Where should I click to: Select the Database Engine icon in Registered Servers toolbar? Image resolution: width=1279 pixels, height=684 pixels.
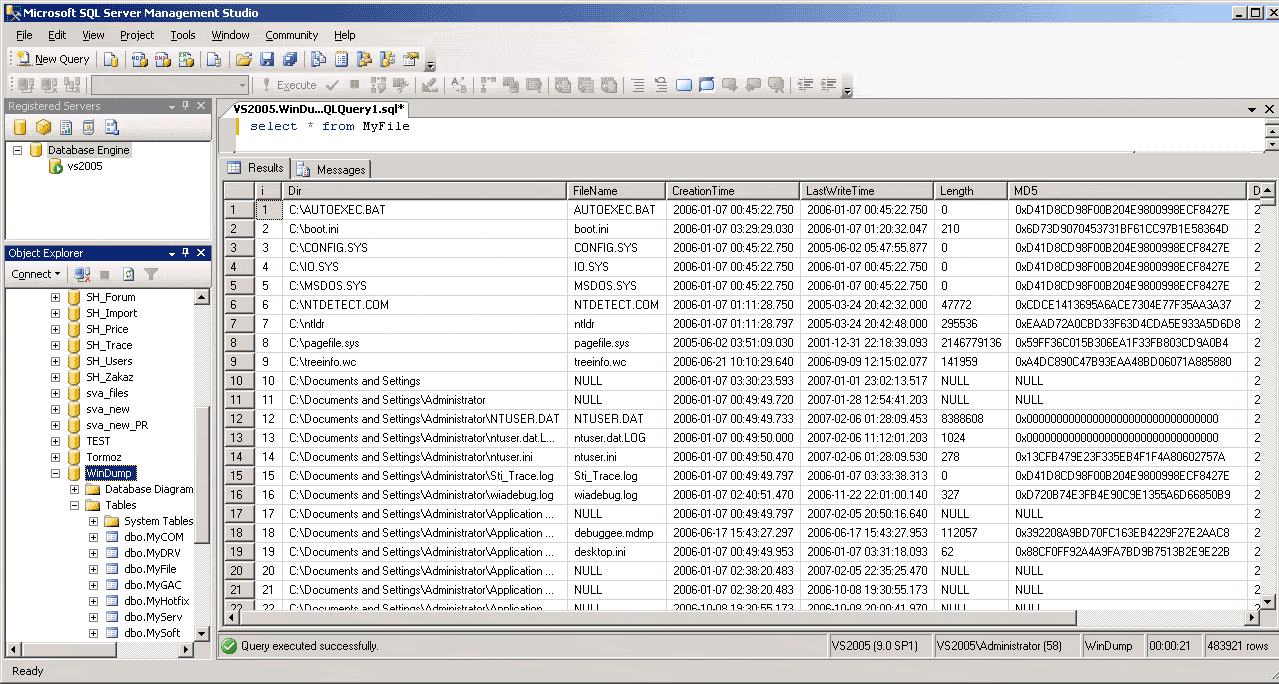coord(20,127)
